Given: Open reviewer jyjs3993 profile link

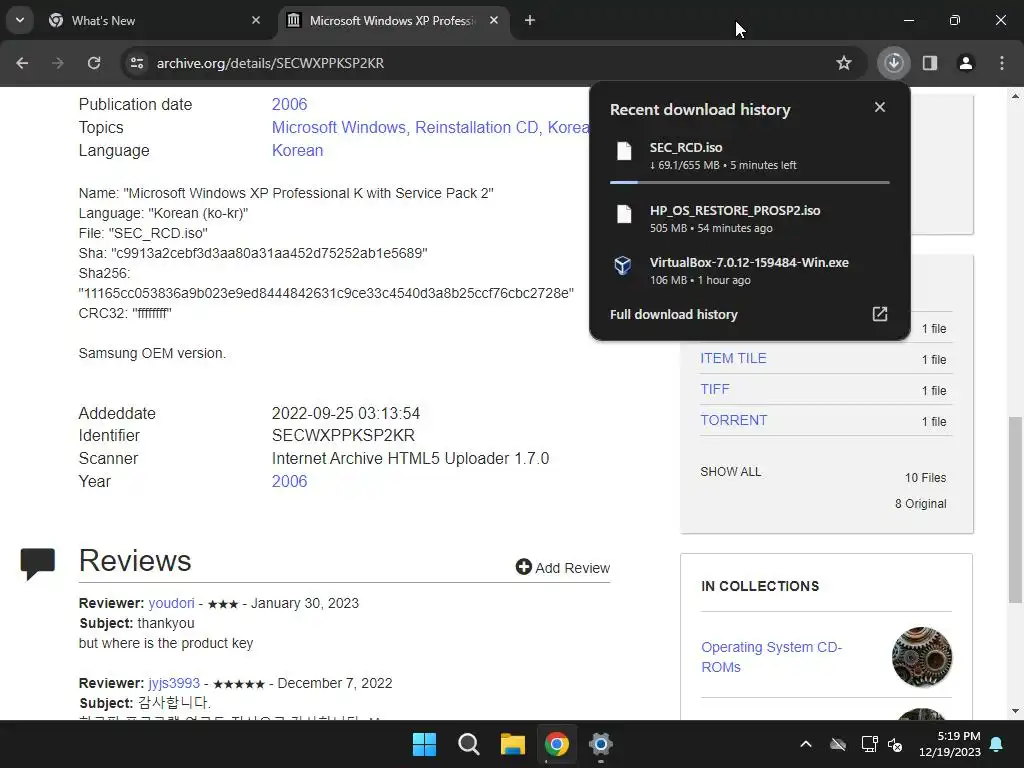Looking at the screenshot, I should (174, 683).
